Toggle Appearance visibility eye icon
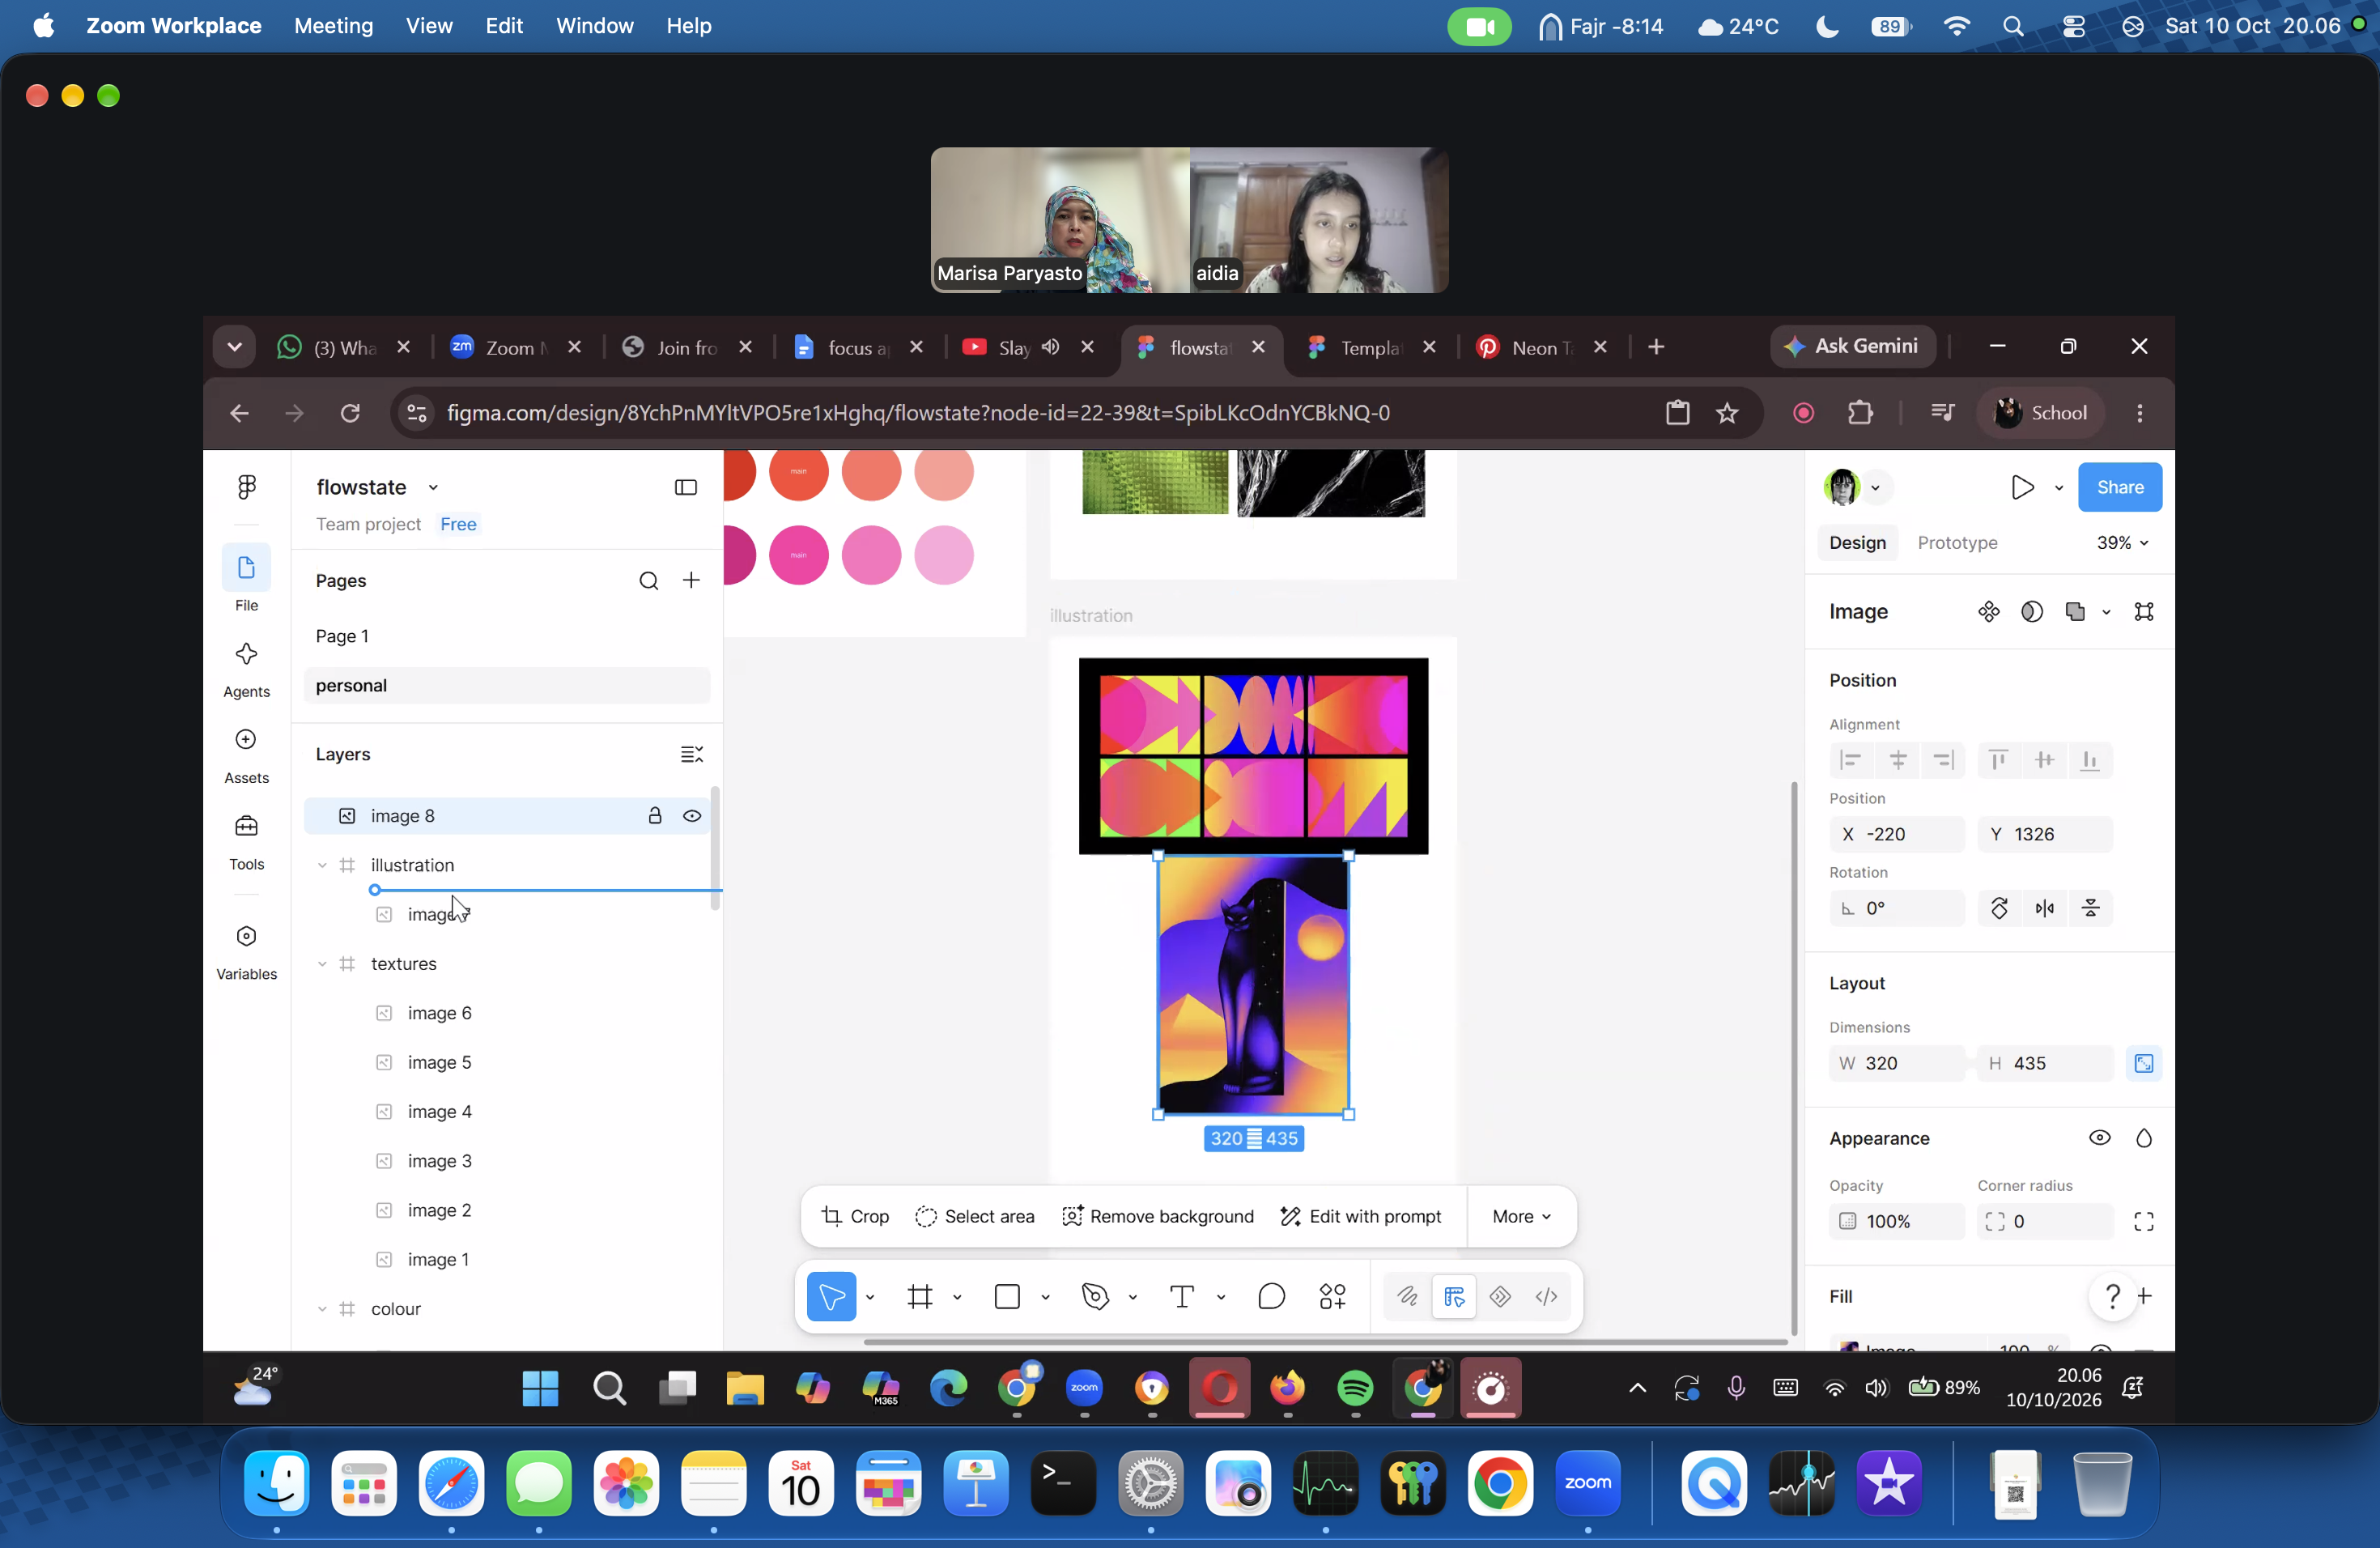 (x=2099, y=1138)
